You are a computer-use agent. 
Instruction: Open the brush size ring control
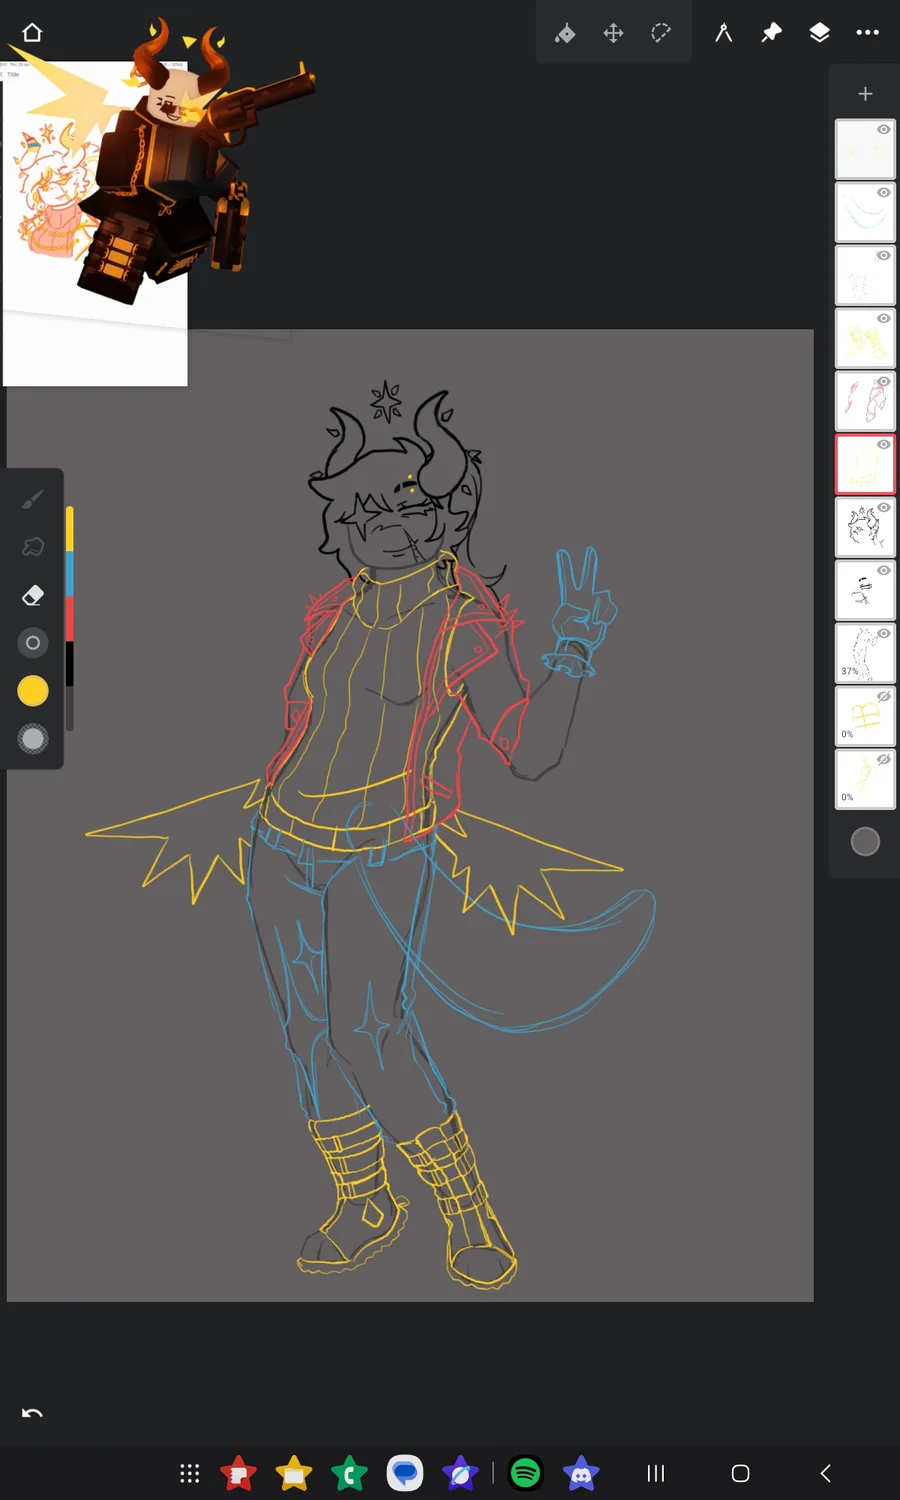[x=33, y=642]
